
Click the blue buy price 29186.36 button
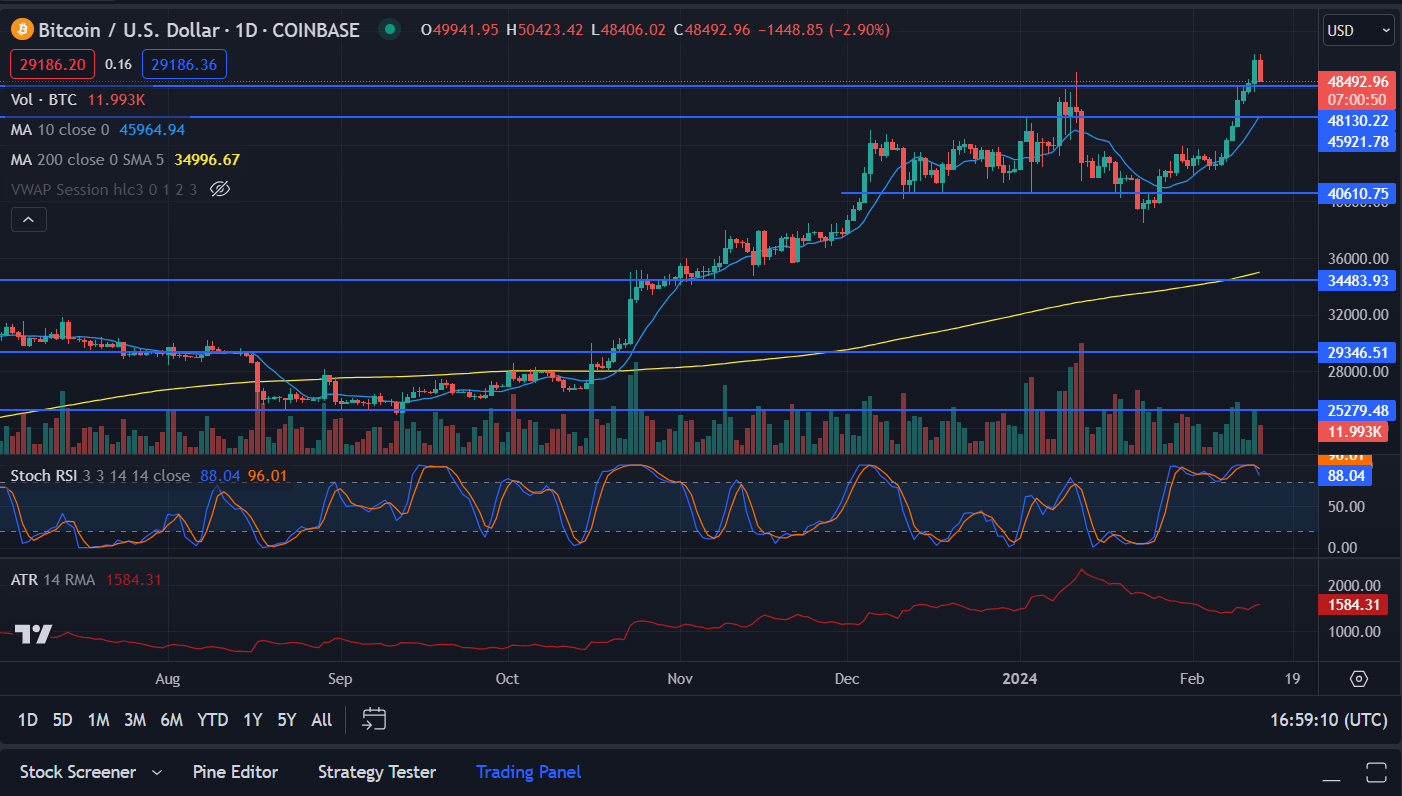click(x=184, y=64)
